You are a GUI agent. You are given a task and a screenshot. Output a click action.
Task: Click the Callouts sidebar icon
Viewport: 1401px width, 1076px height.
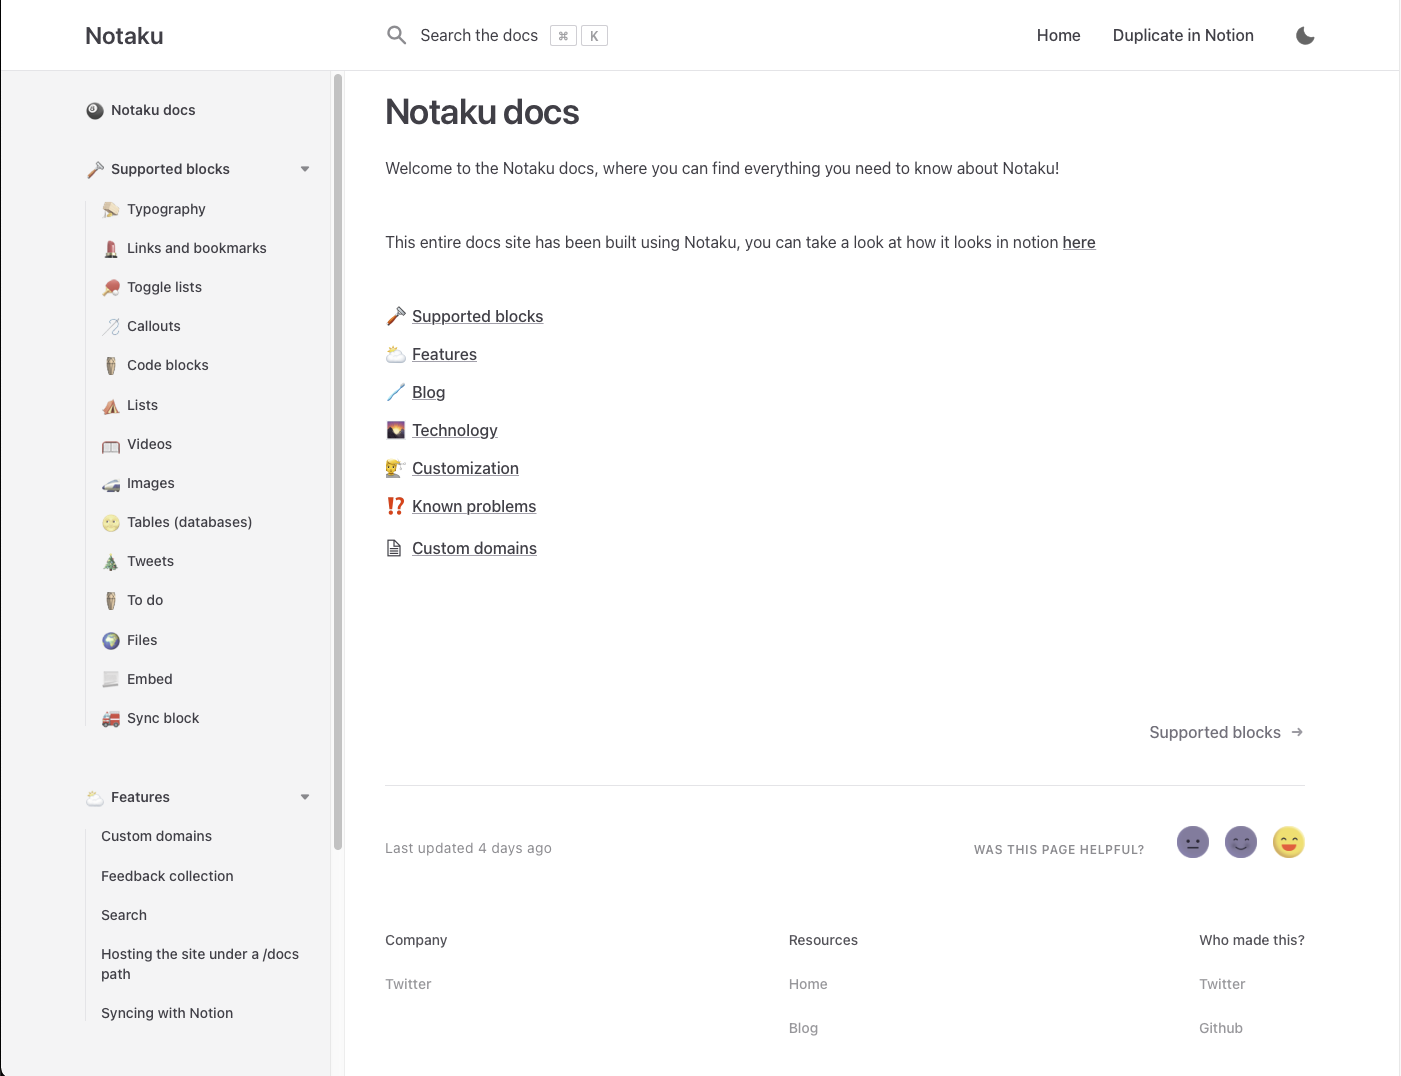tap(111, 326)
